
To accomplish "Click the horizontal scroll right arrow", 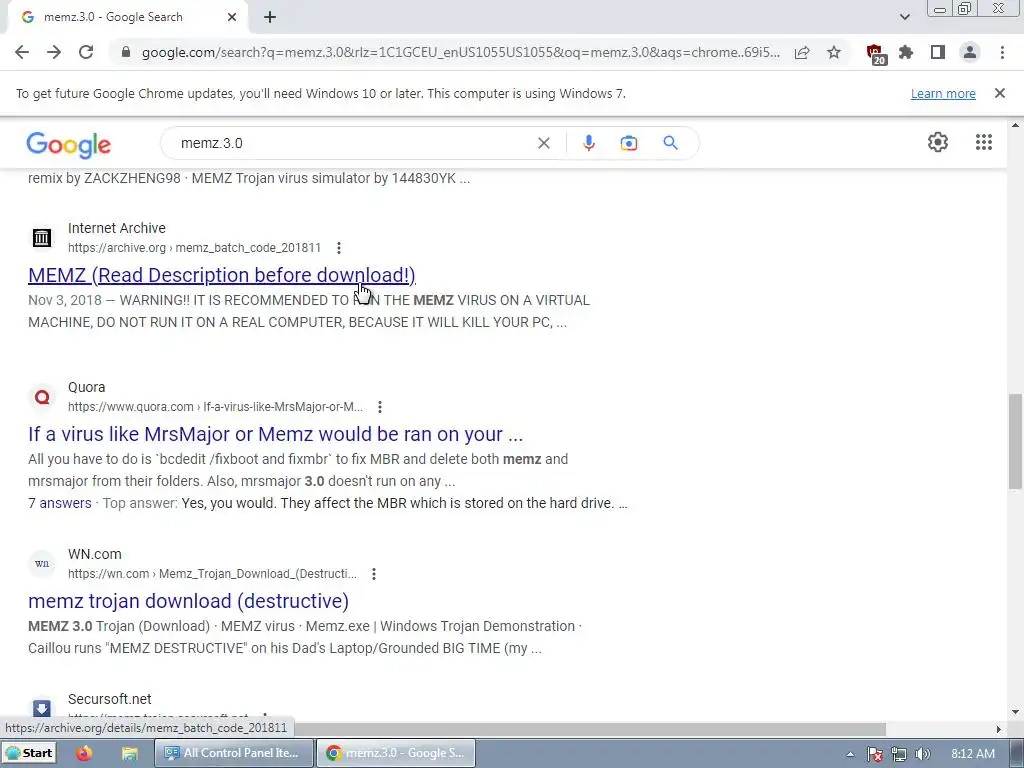I will coord(999,729).
